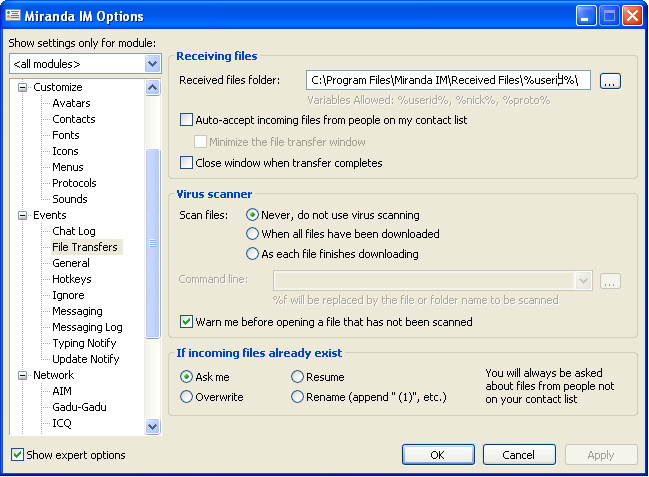Click the tree scrollbar up arrow
Image resolution: width=649 pixels, height=477 pixels.
coord(153,87)
